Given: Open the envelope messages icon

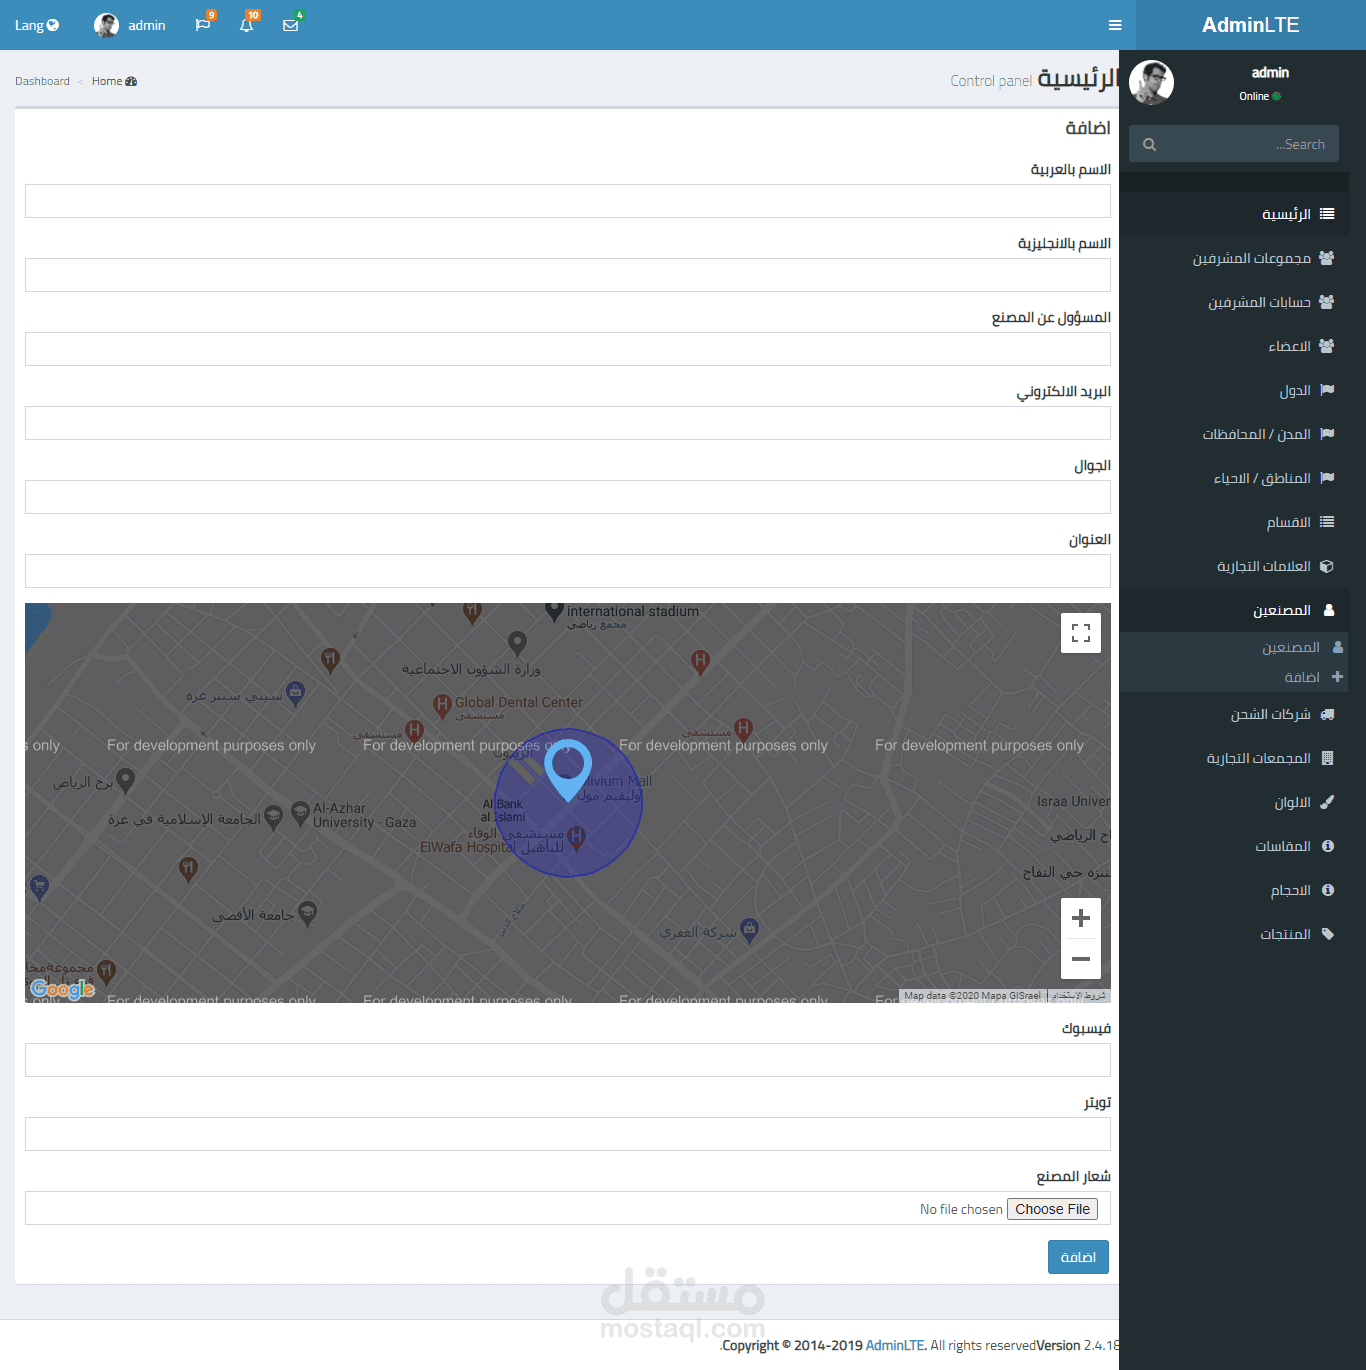Looking at the screenshot, I should point(291,25).
